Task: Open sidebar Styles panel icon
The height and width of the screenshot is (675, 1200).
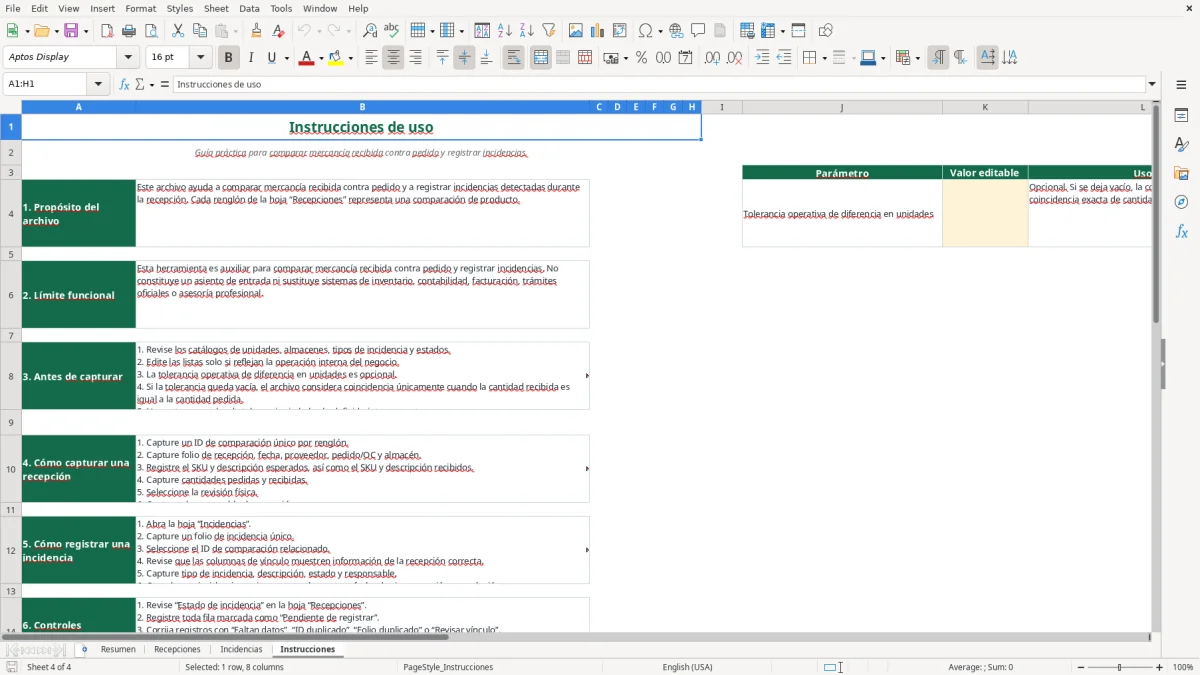Action: point(1181,144)
